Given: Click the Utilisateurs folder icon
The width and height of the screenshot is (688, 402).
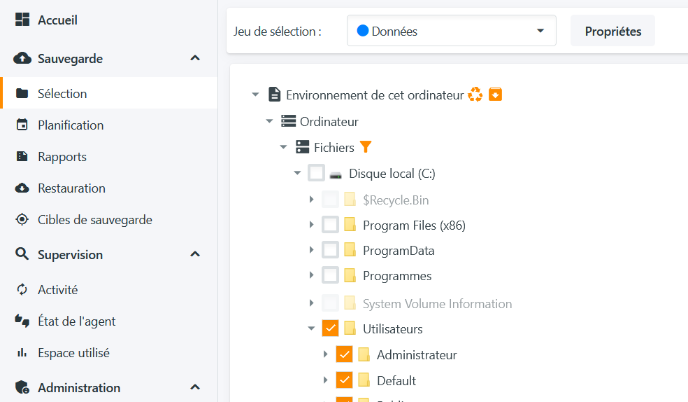Looking at the screenshot, I should (x=350, y=328).
